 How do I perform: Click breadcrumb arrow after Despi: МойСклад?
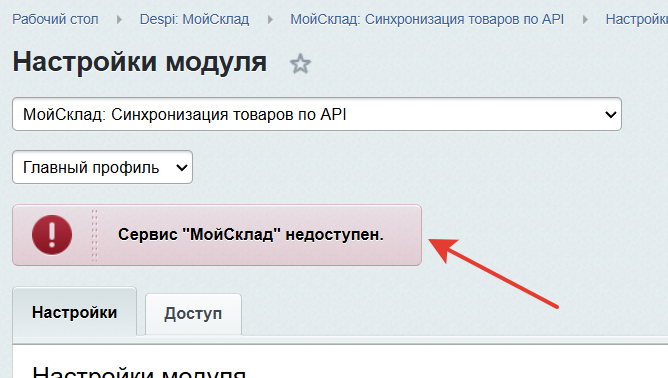click(270, 20)
